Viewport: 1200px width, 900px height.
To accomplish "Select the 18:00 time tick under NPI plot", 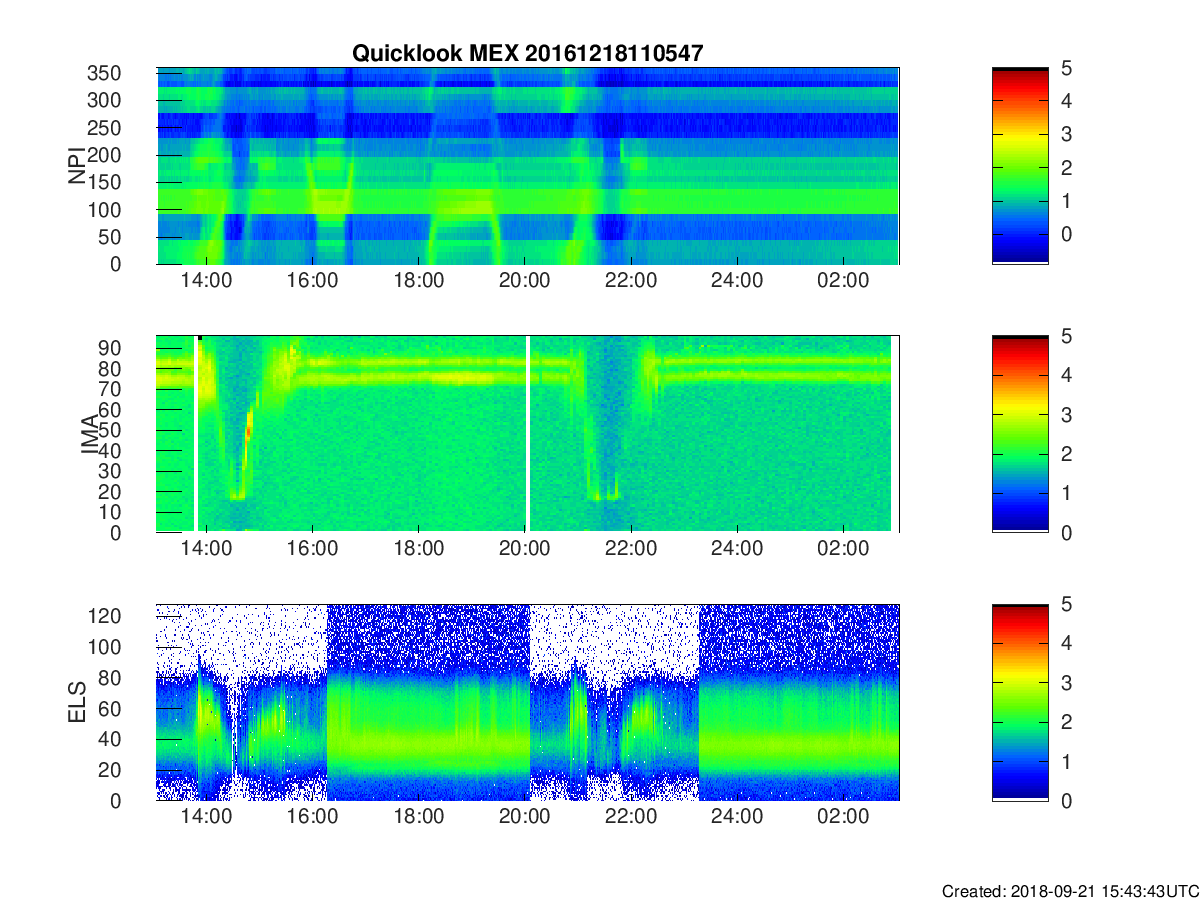I will click(x=418, y=281).
